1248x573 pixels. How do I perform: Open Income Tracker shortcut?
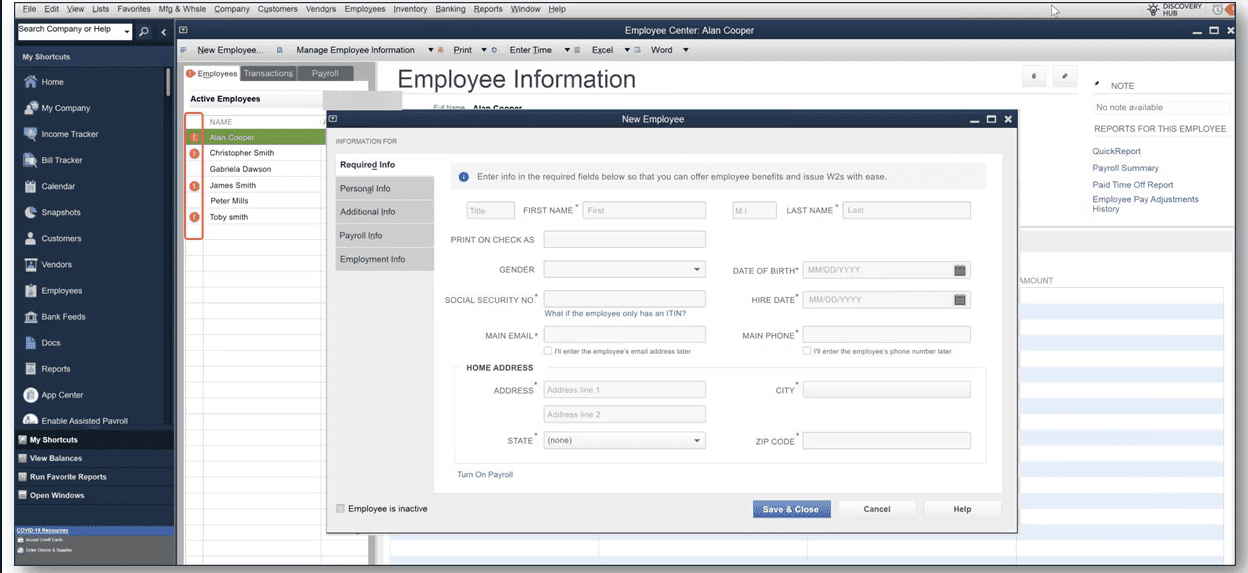[69, 134]
